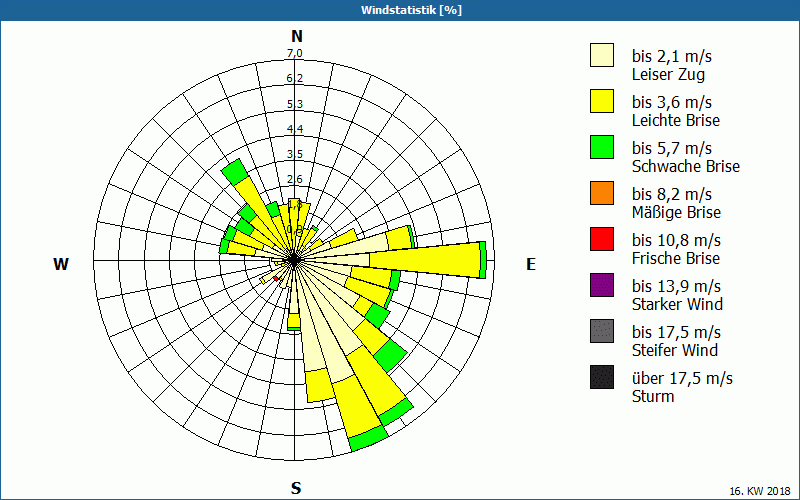800x500 pixels.
Task: Click the W compass label
Action: point(61,264)
